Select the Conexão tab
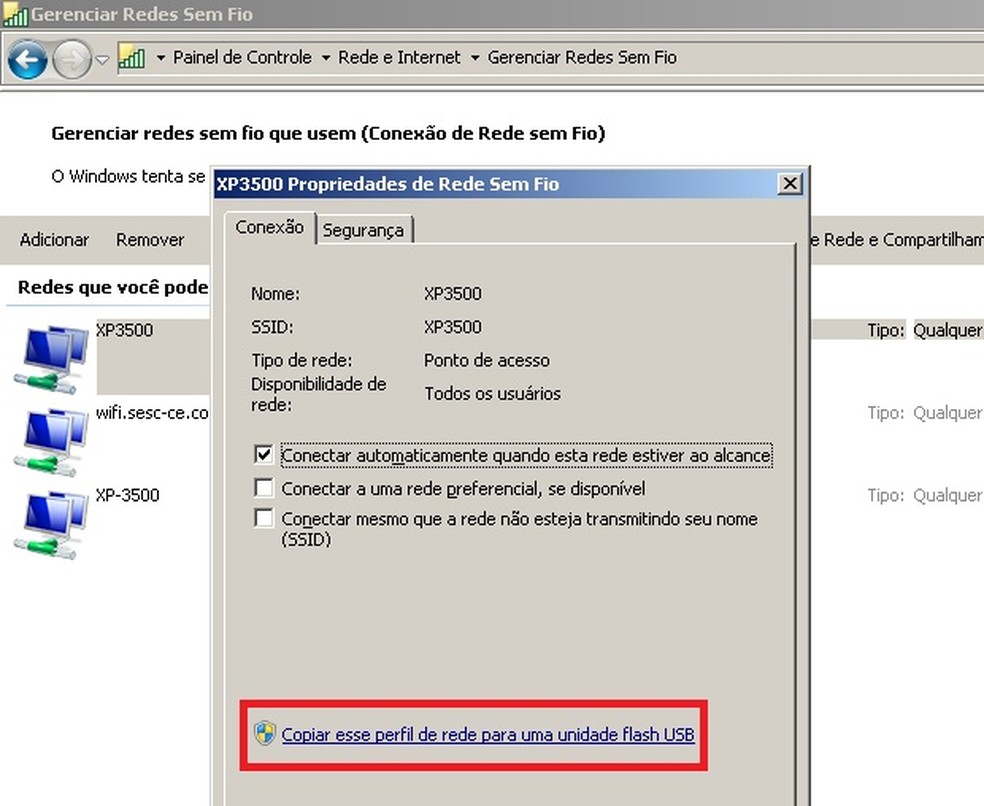This screenshot has width=984, height=806. [269, 227]
